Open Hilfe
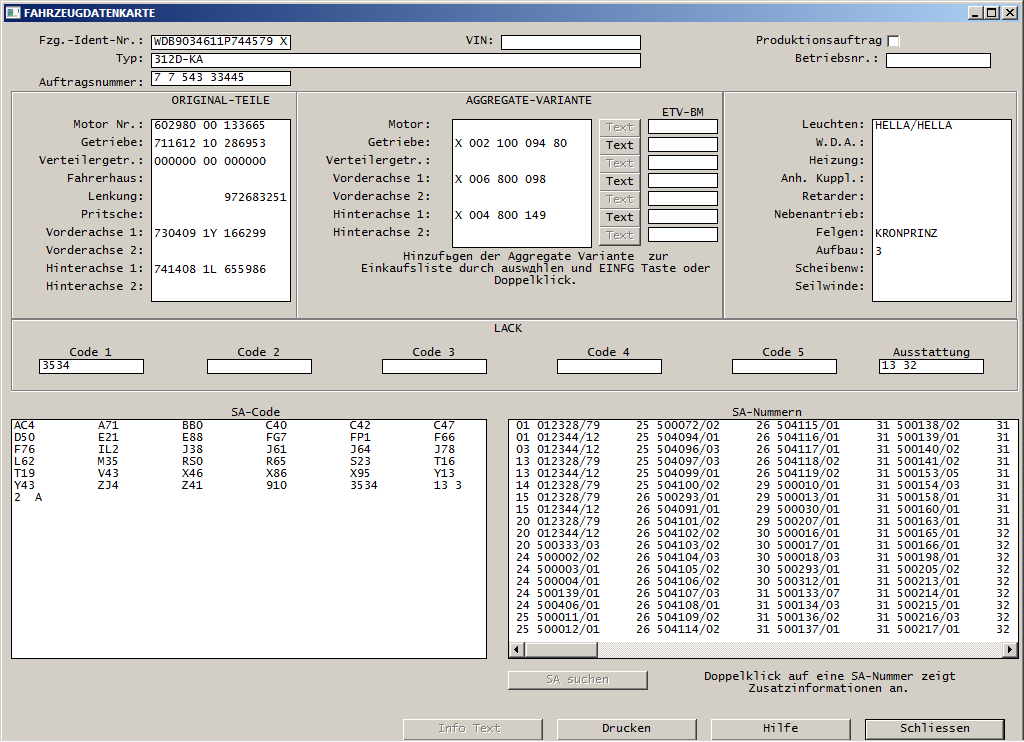This screenshot has height=742, width=1024. click(780, 728)
